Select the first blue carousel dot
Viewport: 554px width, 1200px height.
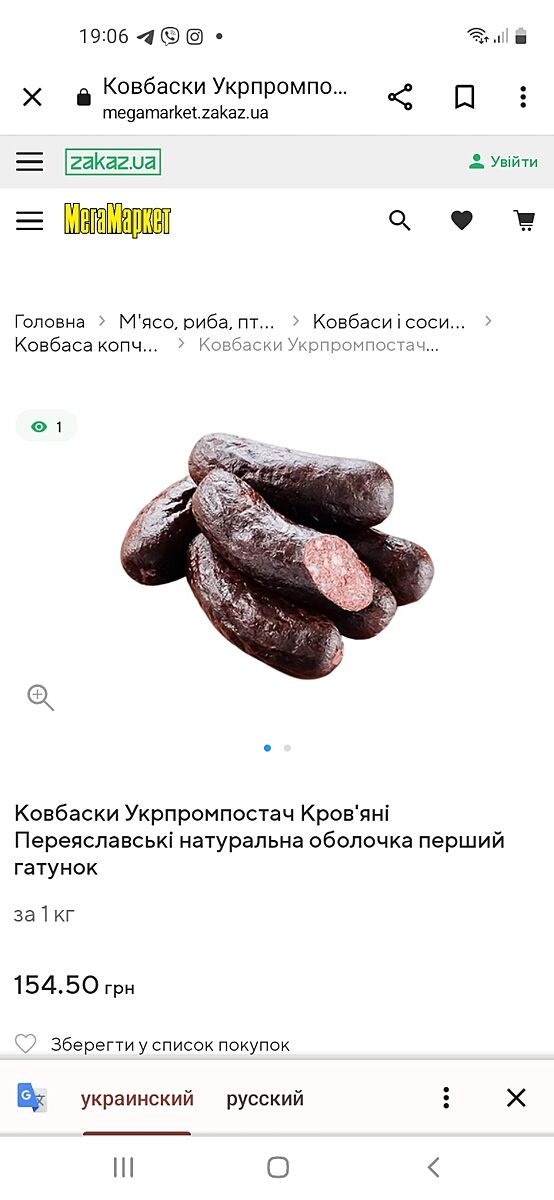pos(267,748)
